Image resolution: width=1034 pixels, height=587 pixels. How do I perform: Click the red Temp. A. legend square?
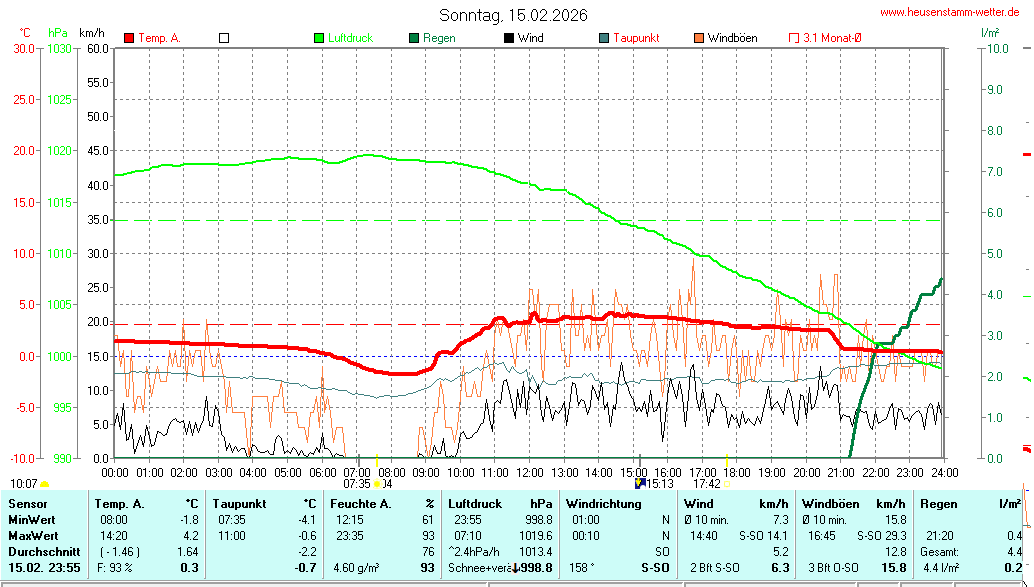(129, 38)
